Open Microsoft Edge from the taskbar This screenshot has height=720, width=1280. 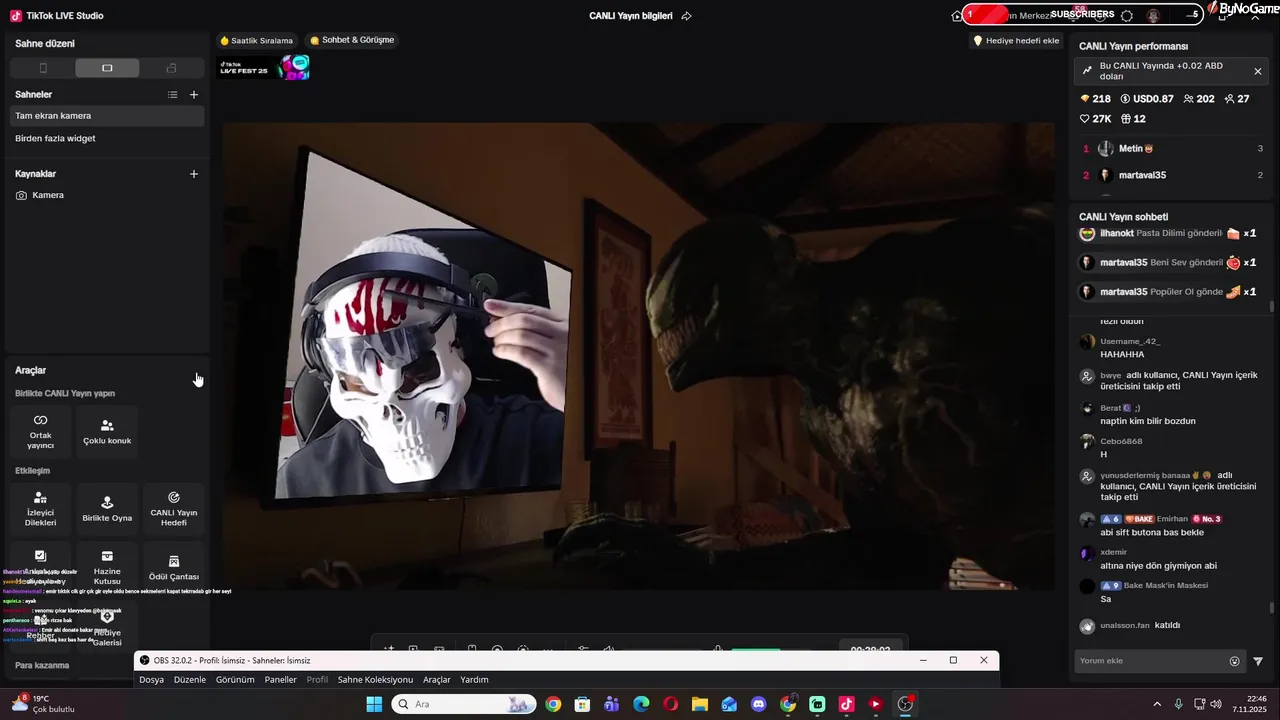pyautogui.click(x=641, y=704)
